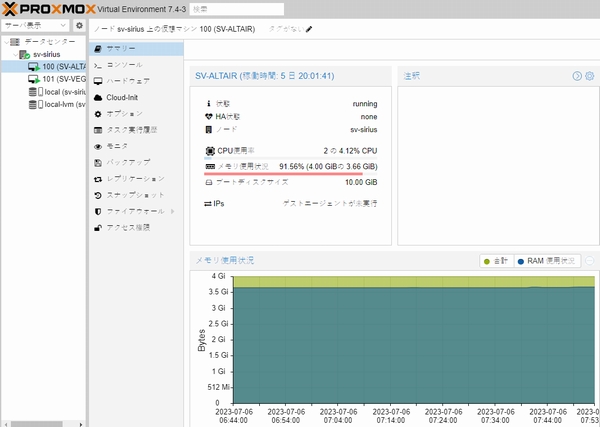The image size is (600, 427).
Task: Click the Summary book icon
Action: [x=98, y=49]
